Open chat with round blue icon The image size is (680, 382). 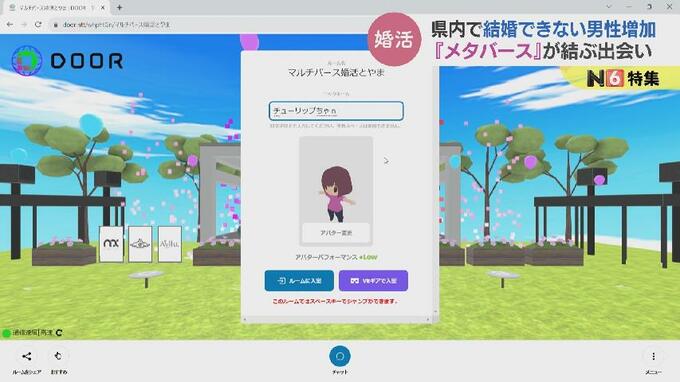[x=340, y=356]
